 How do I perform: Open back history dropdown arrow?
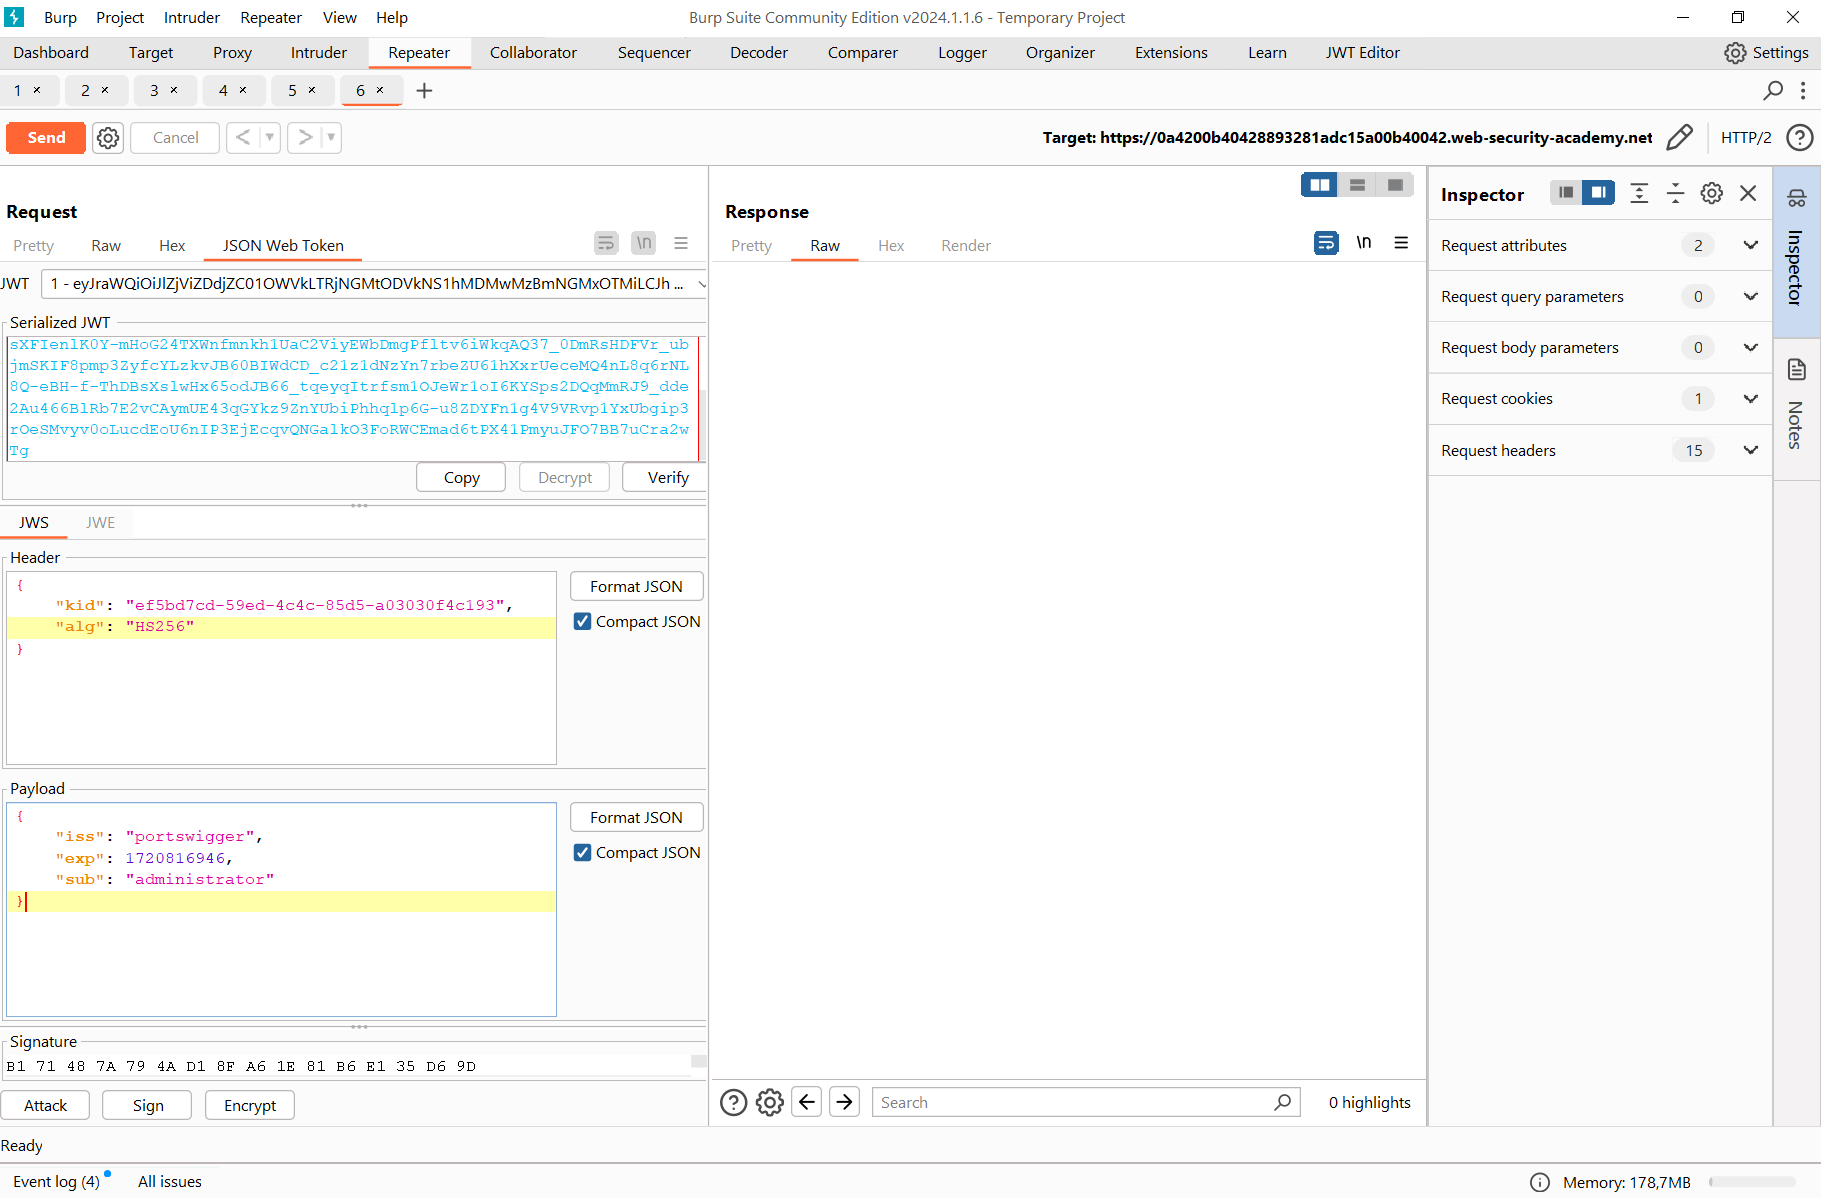click(x=269, y=138)
